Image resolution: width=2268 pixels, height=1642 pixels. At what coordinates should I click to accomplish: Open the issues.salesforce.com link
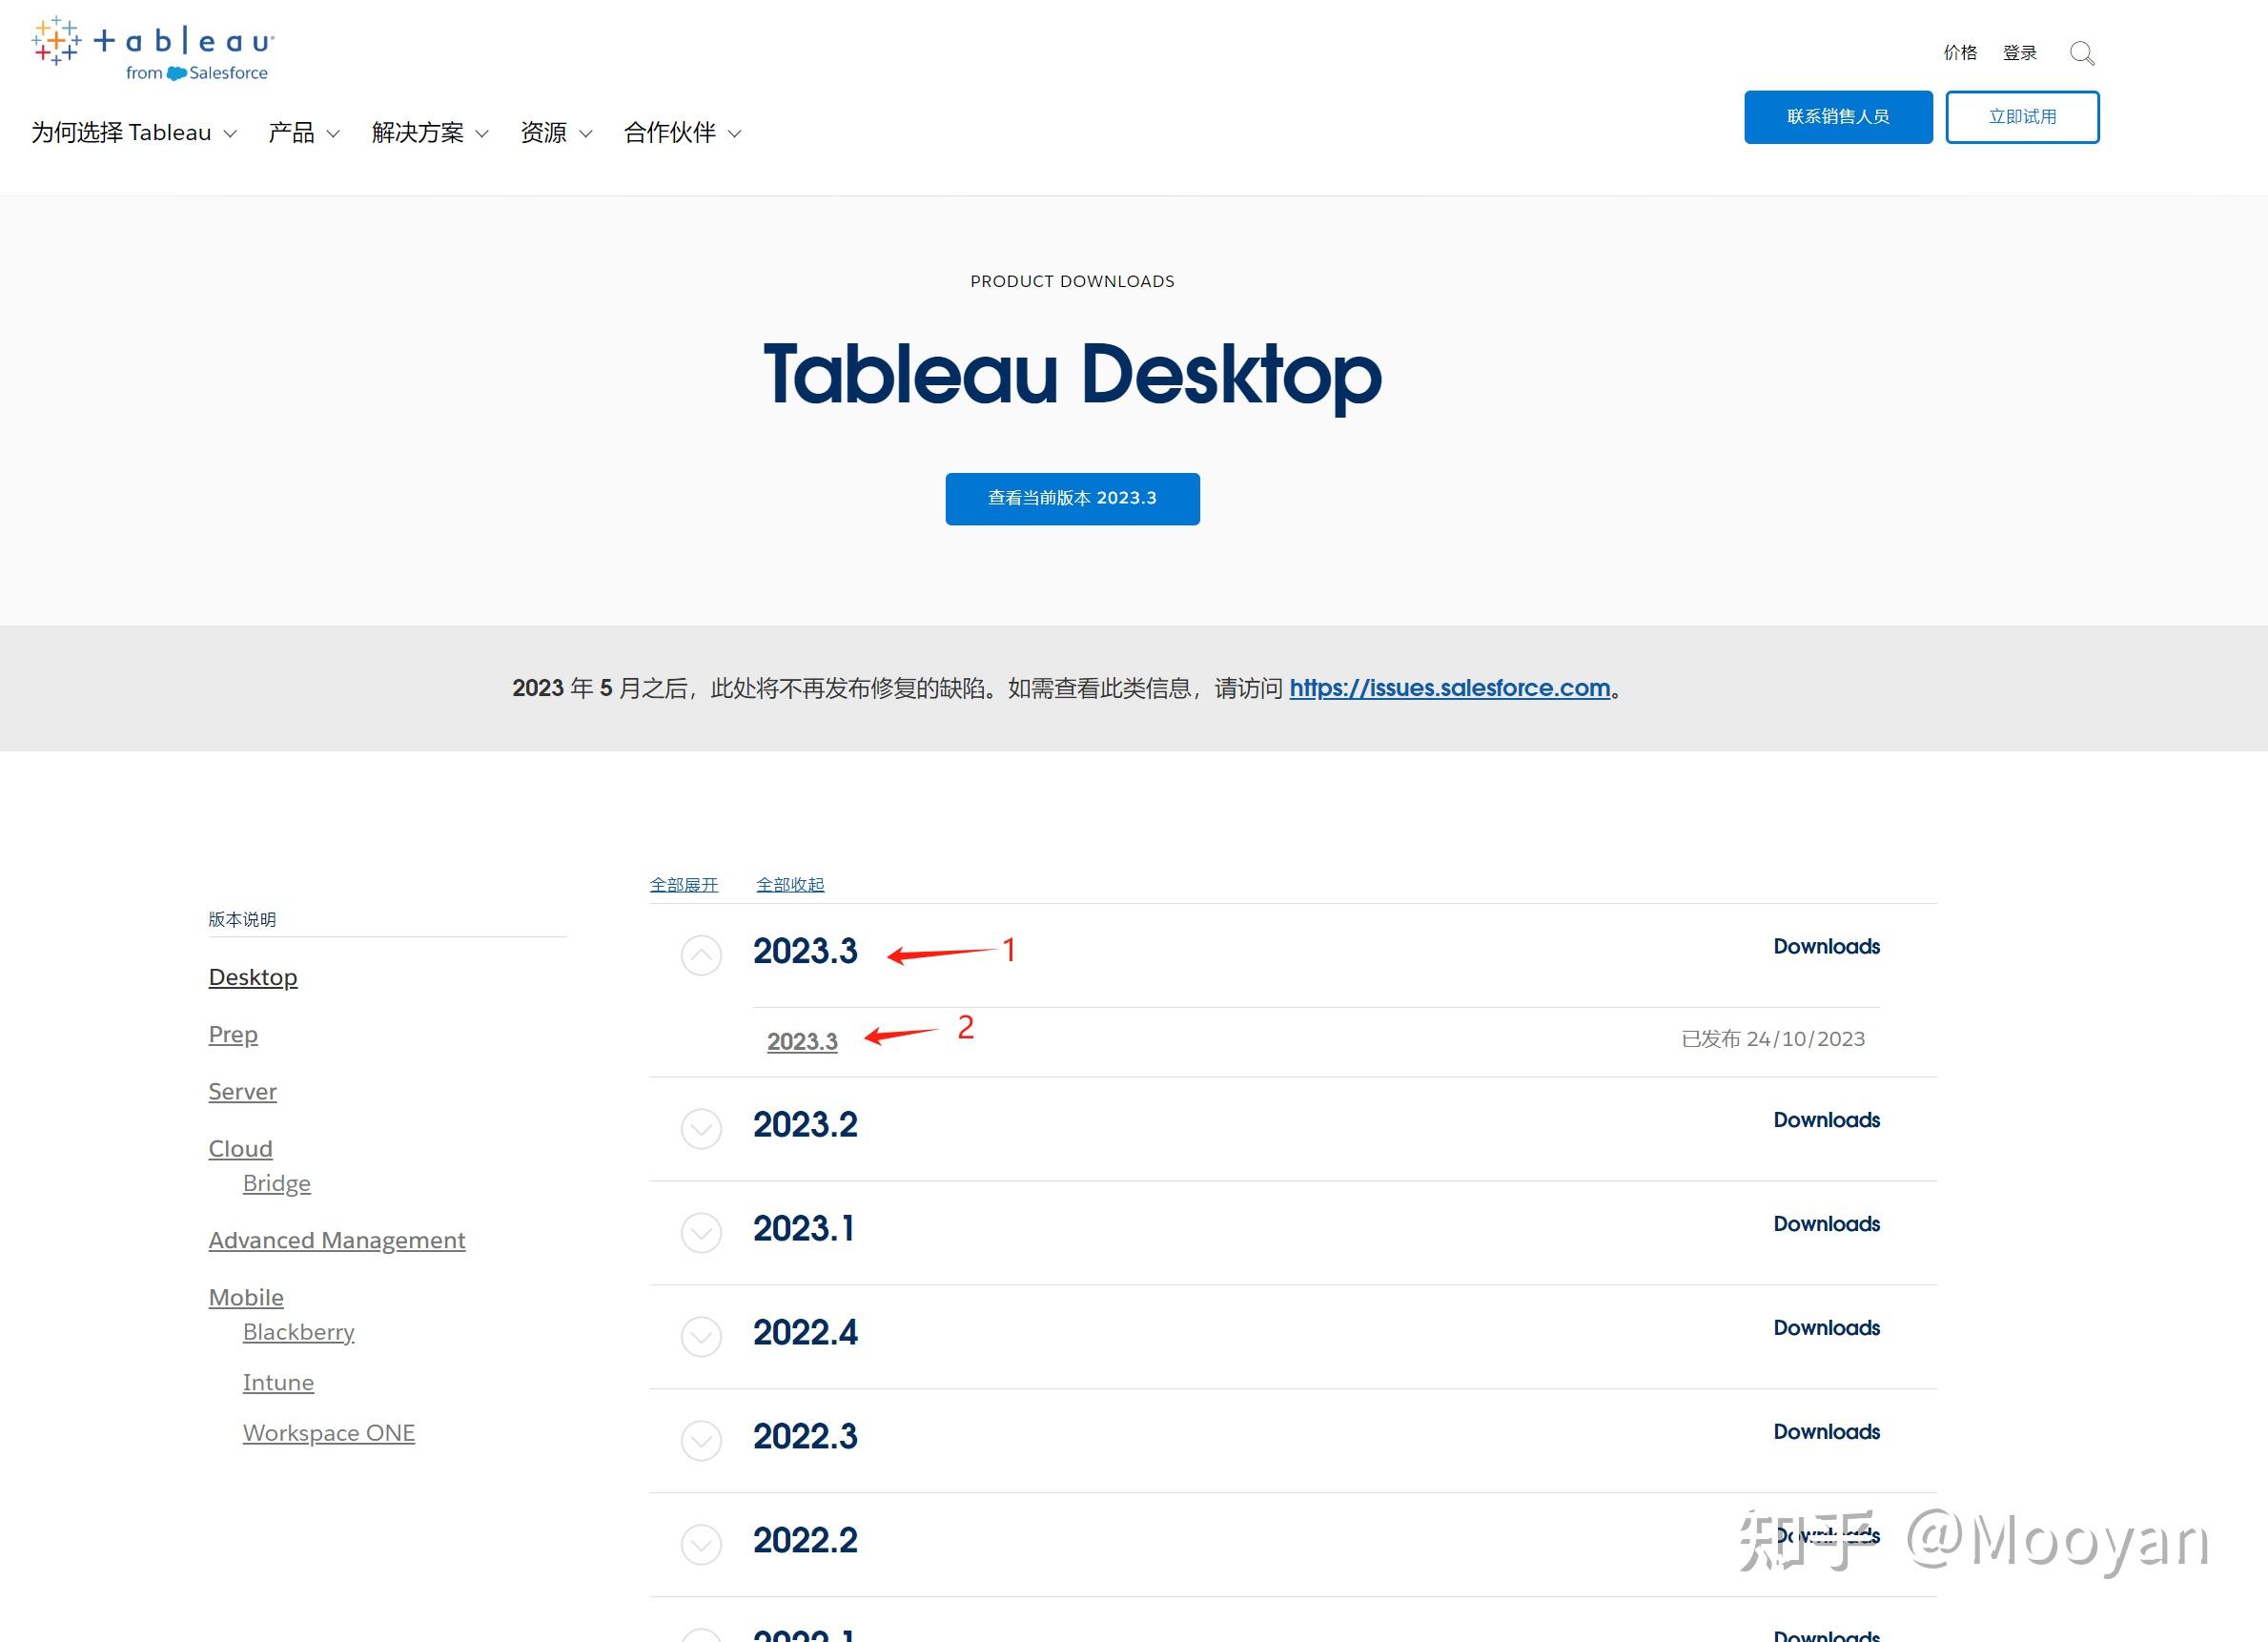pyautogui.click(x=1449, y=688)
